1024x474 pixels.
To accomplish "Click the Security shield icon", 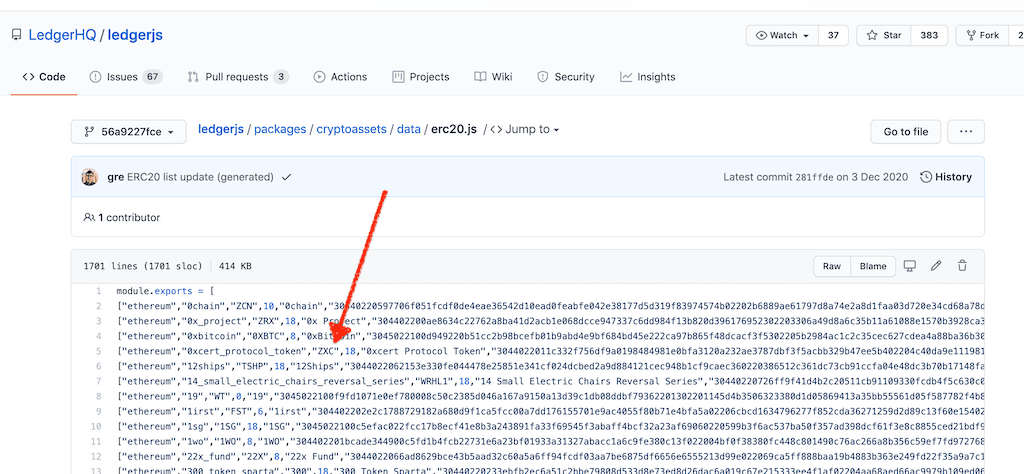I will [x=543, y=77].
